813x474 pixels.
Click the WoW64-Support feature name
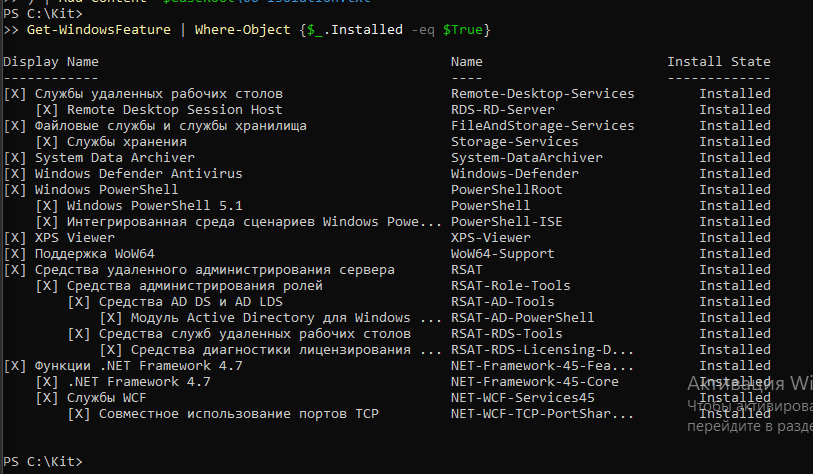502,254
